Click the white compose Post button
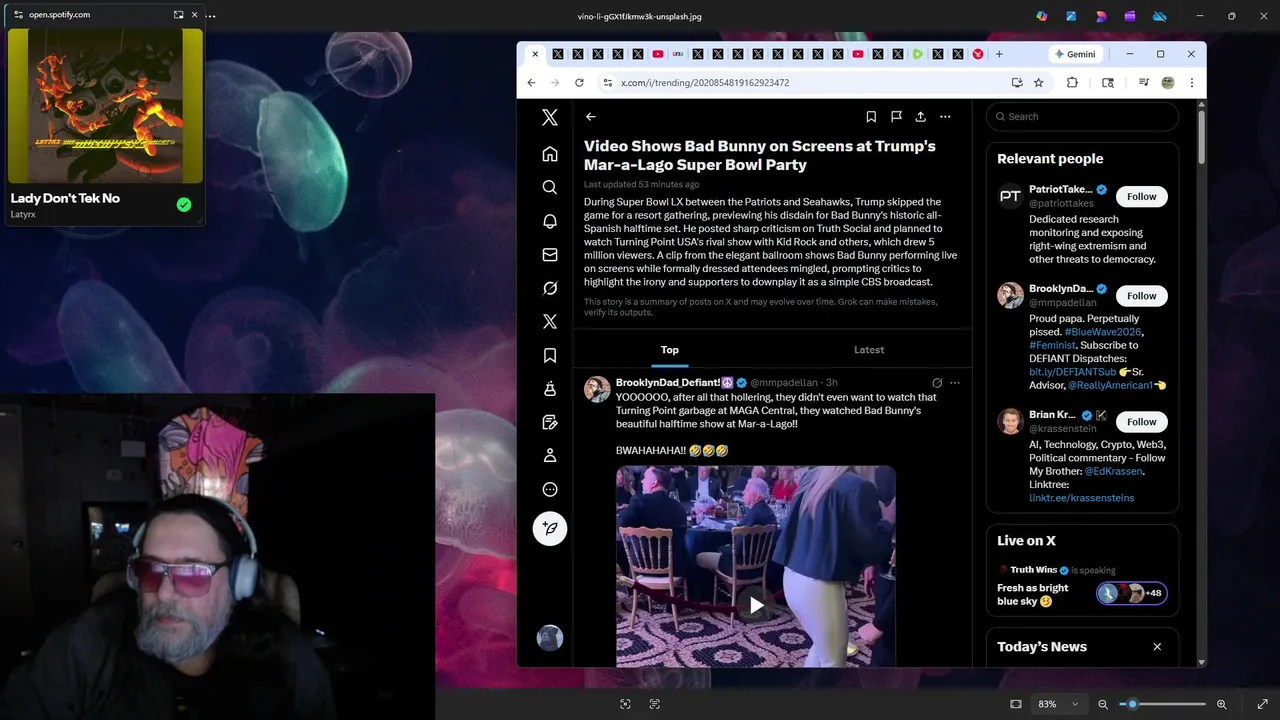The image size is (1280, 720). click(550, 528)
